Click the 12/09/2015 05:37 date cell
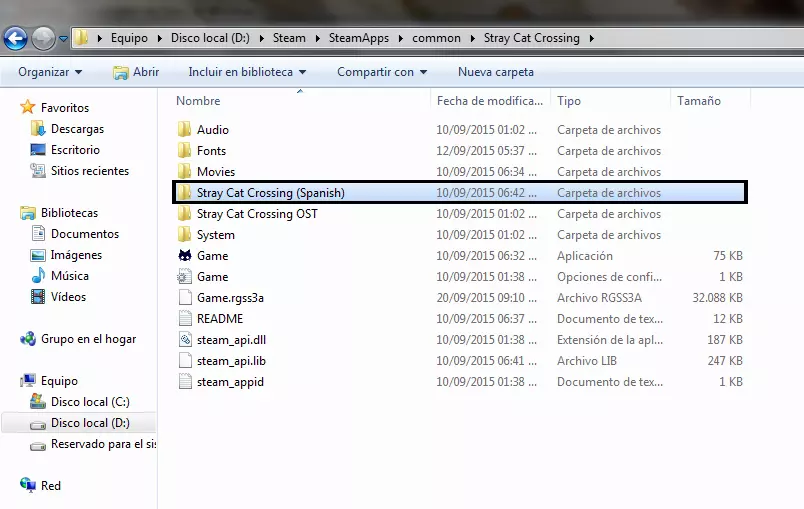 point(486,151)
